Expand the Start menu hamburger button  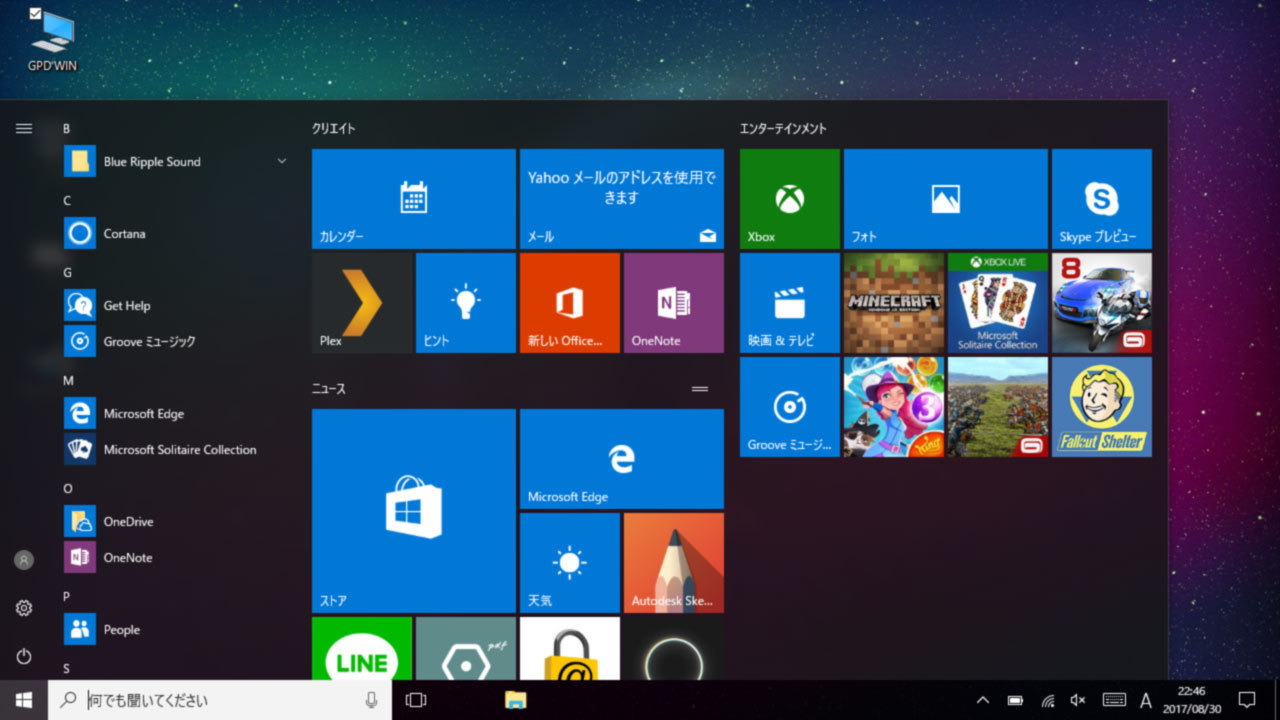point(24,128)
